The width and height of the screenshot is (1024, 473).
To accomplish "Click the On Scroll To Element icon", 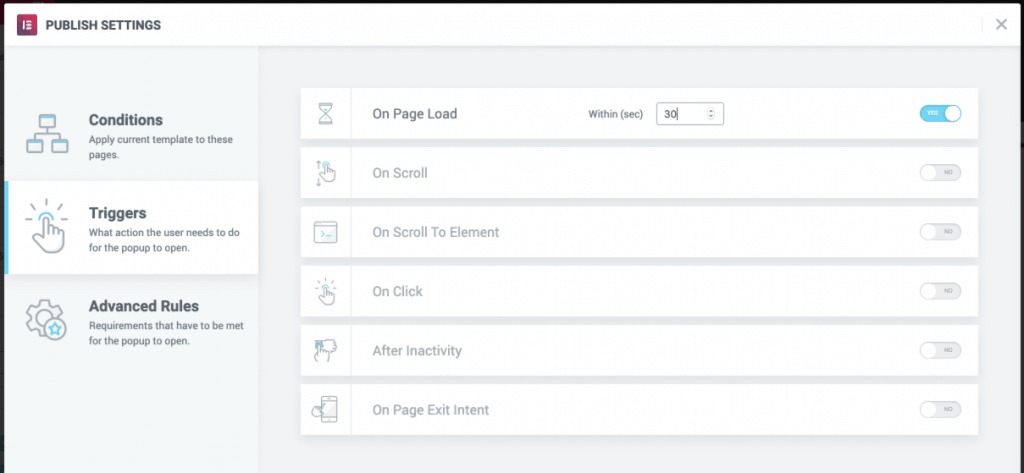I will (325, 232).
